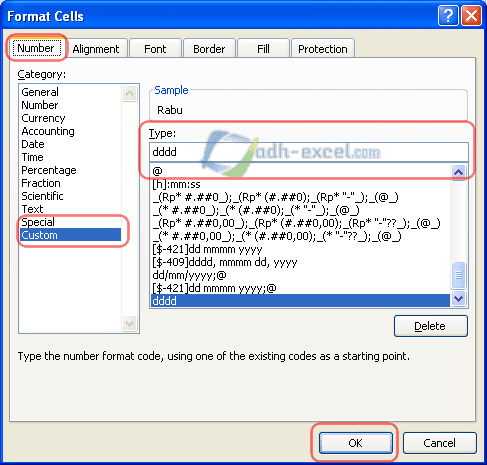Open the Font tab

click(155, 49)
